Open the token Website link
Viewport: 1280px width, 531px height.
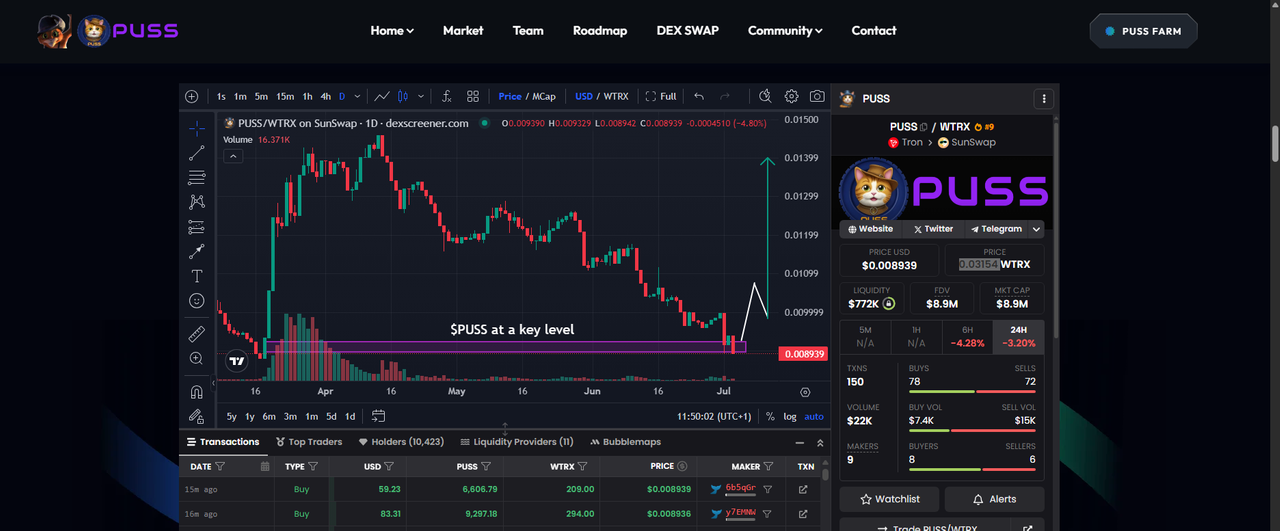(x=870, y=229)
